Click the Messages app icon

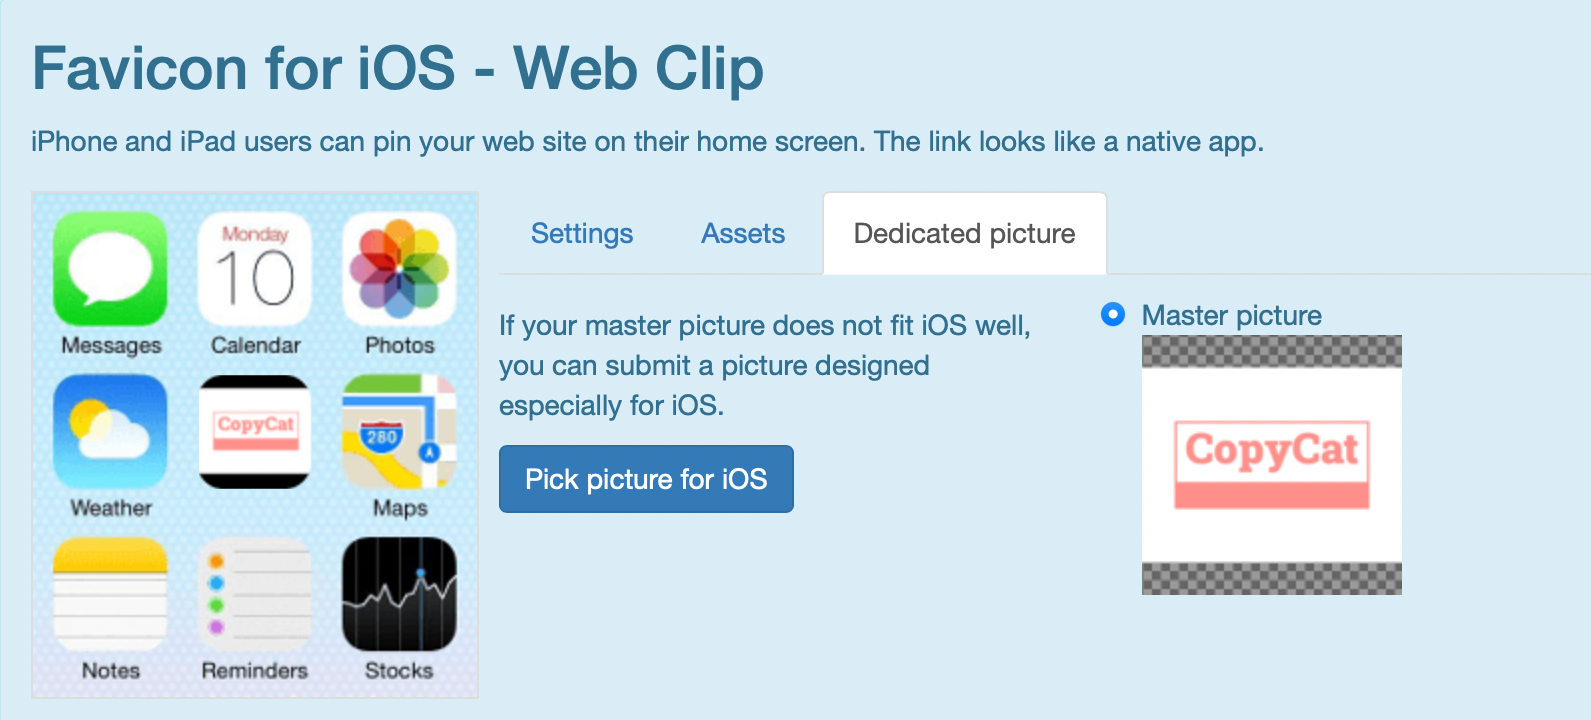(x=110, y=269)
